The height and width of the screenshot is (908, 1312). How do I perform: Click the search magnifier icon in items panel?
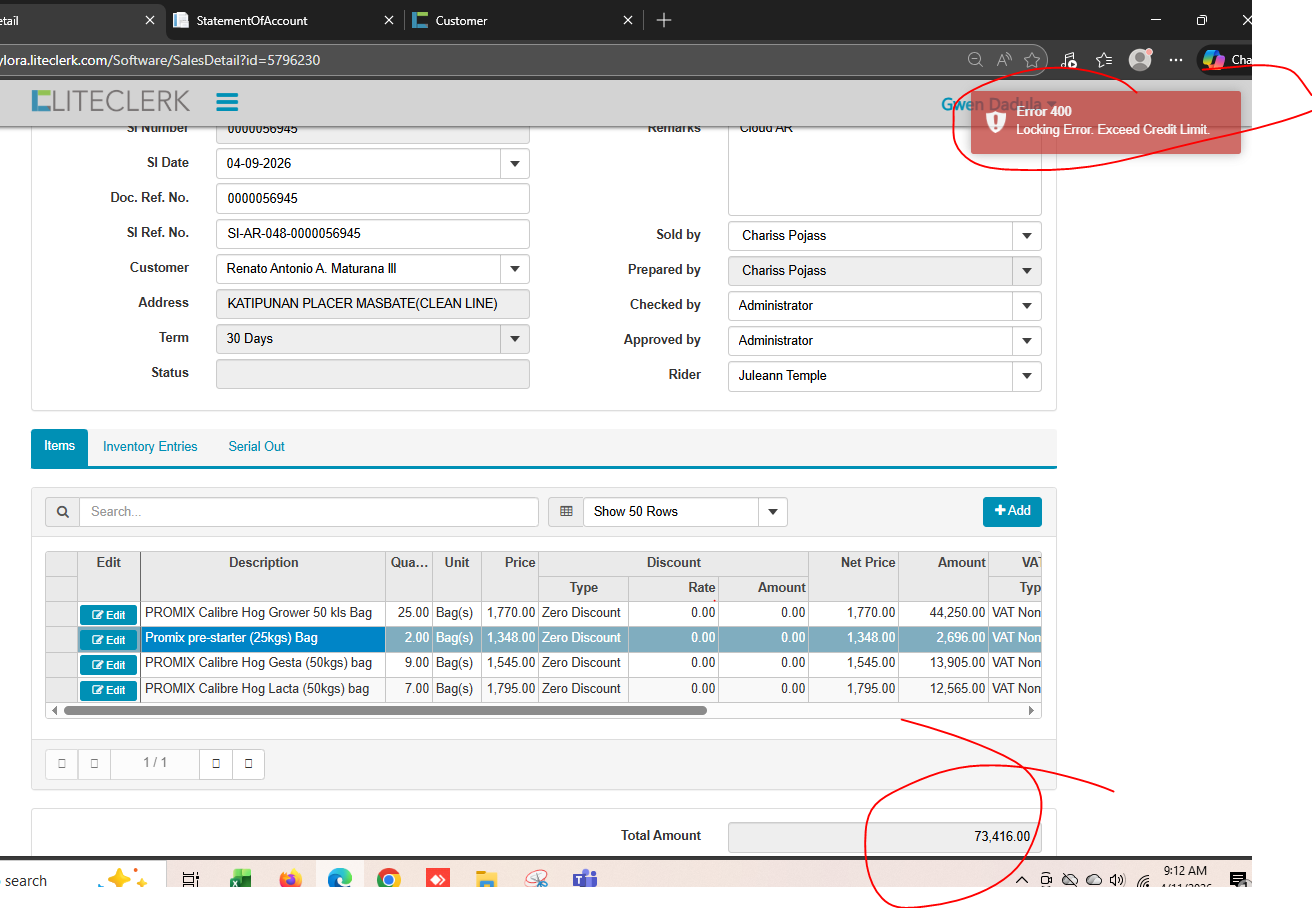62,512
